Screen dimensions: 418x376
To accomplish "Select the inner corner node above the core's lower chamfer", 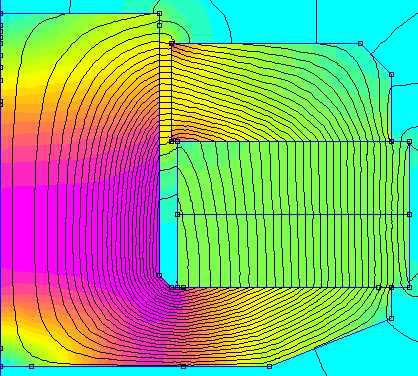I will coord(159,275).
